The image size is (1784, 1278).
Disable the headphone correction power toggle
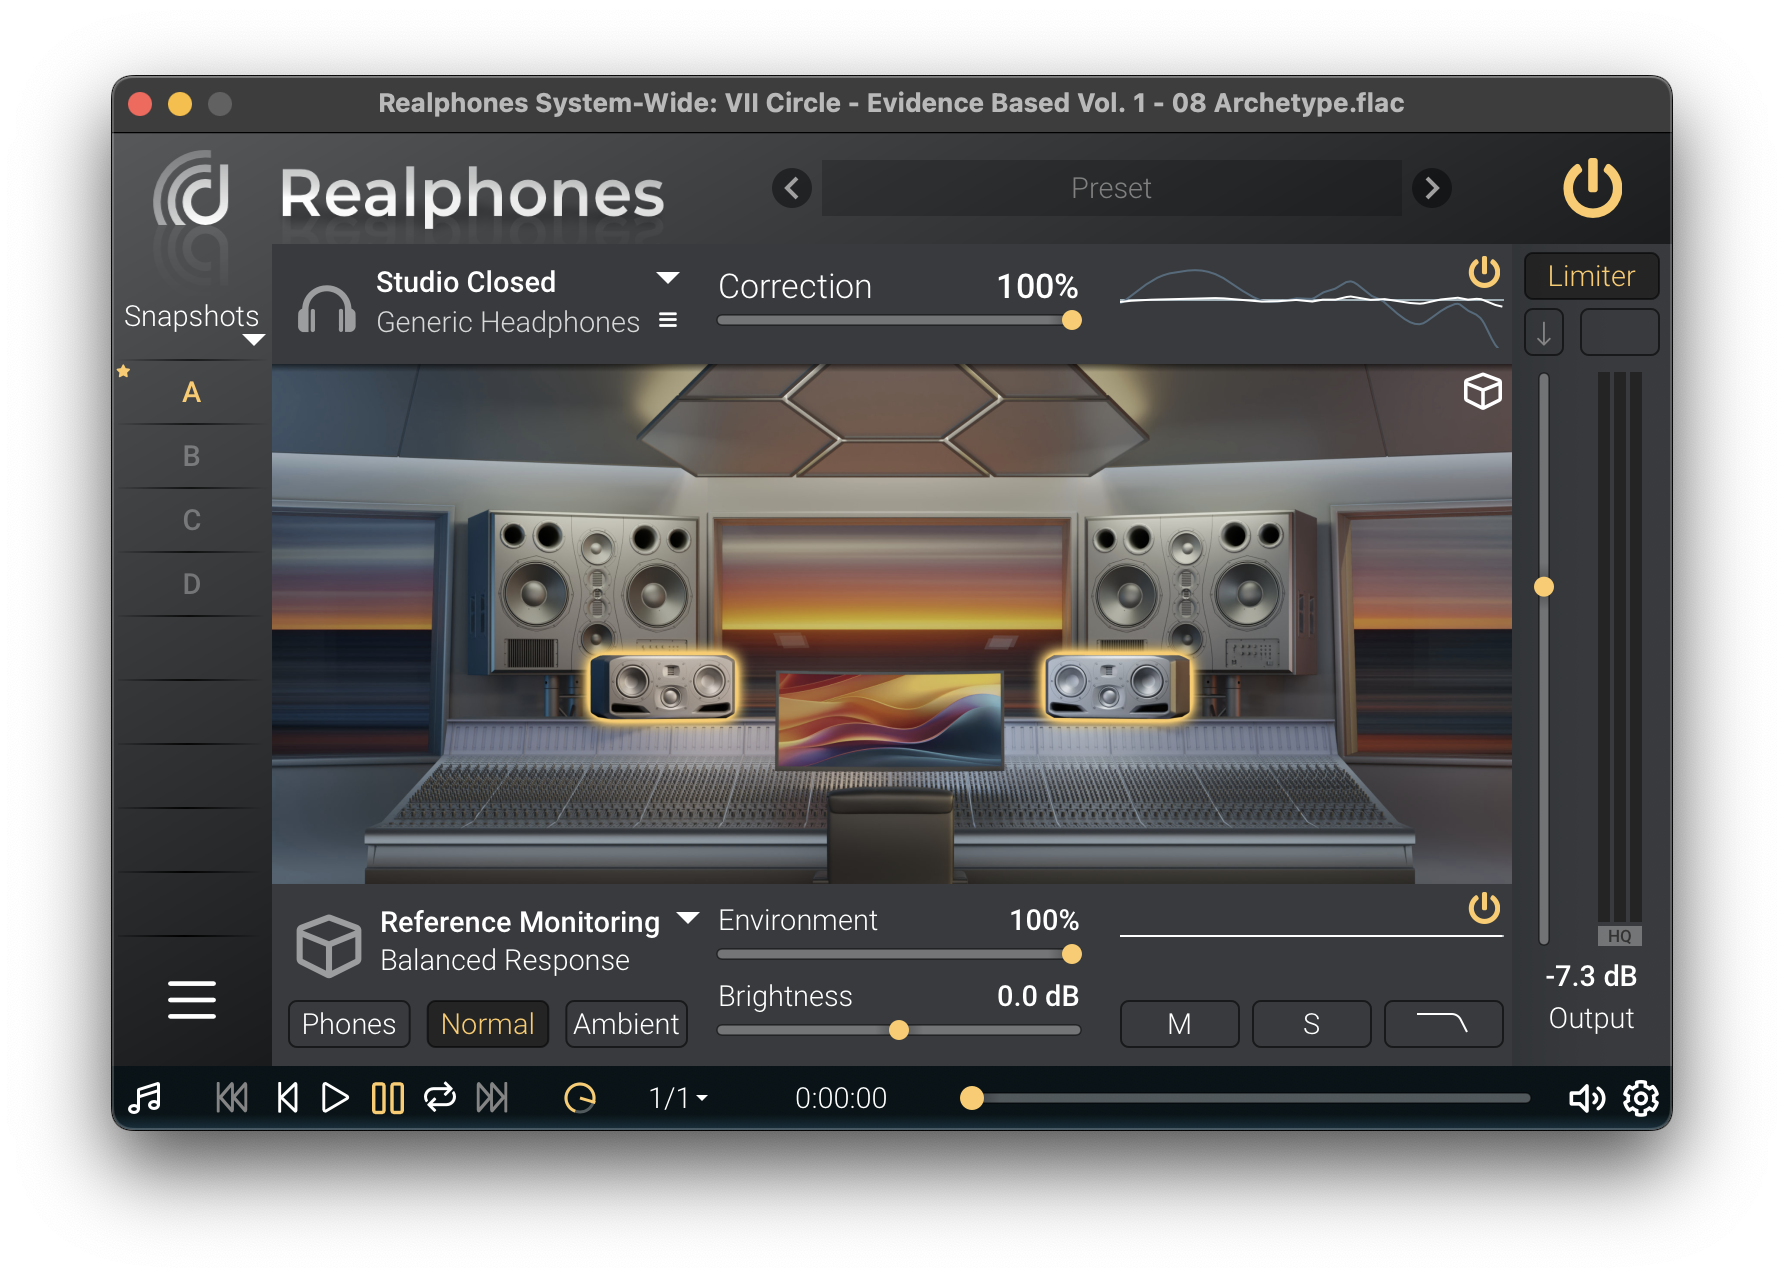point(1484,271)
